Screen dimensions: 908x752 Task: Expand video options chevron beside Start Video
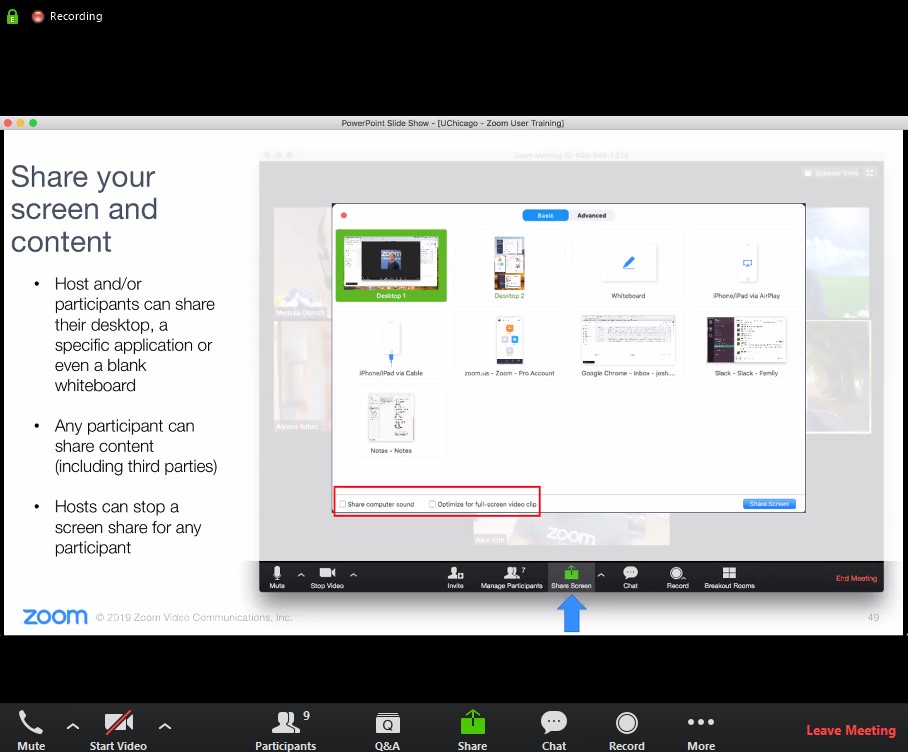pos(165,726)
